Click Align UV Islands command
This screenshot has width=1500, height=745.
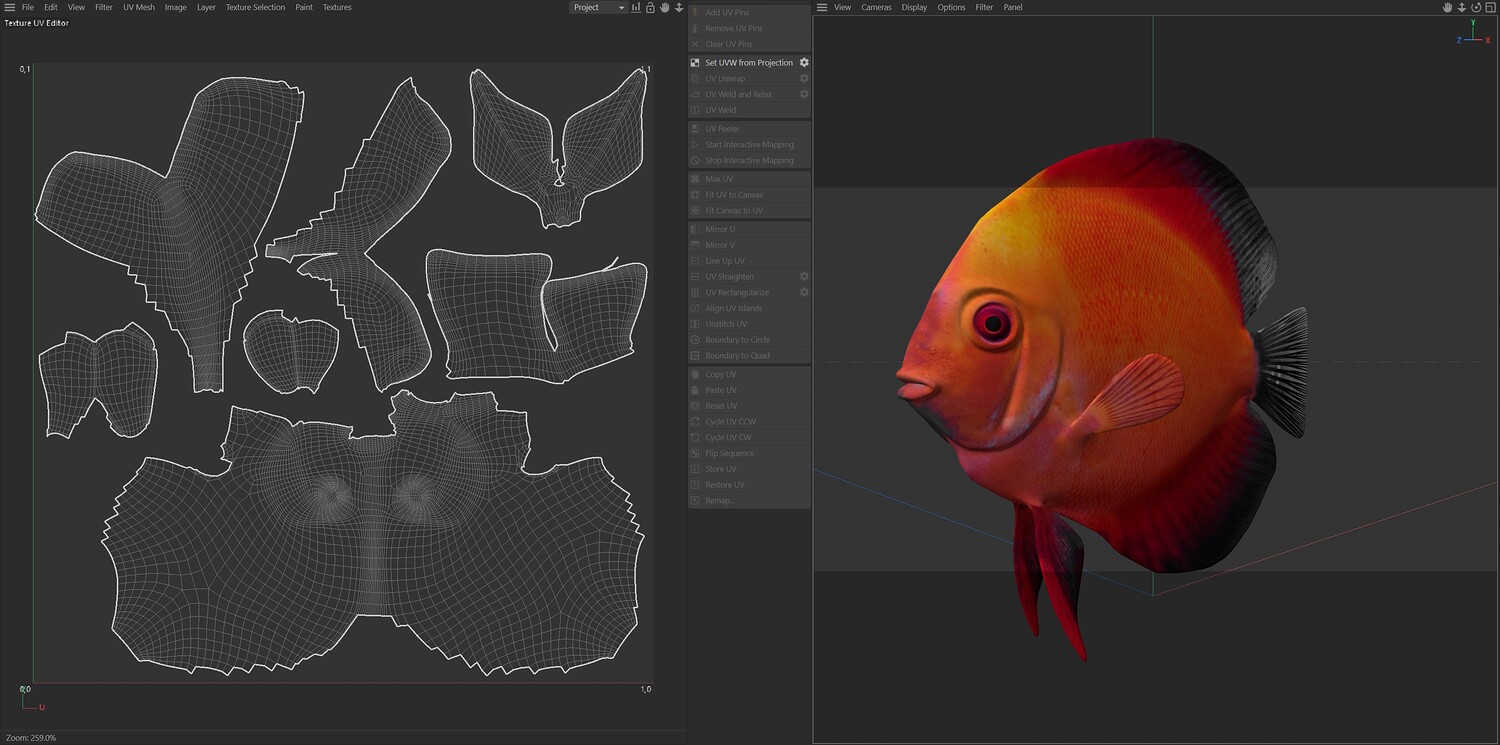[x=749, y=308]
